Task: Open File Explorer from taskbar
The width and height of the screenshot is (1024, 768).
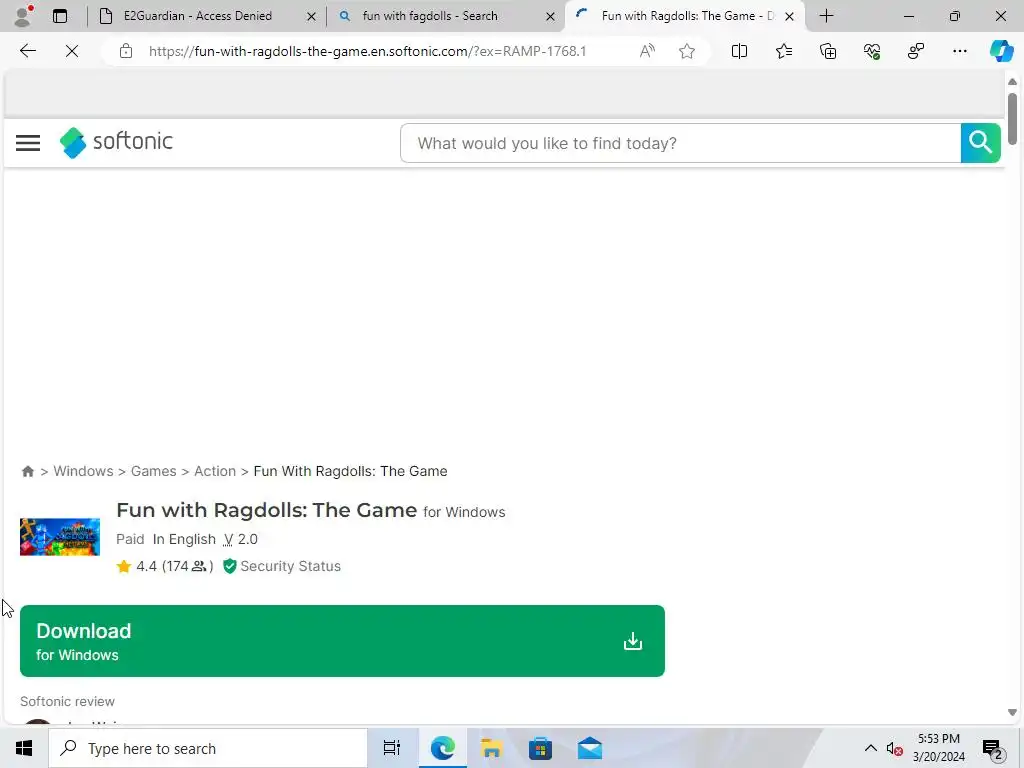Action: tap(491, 748)
